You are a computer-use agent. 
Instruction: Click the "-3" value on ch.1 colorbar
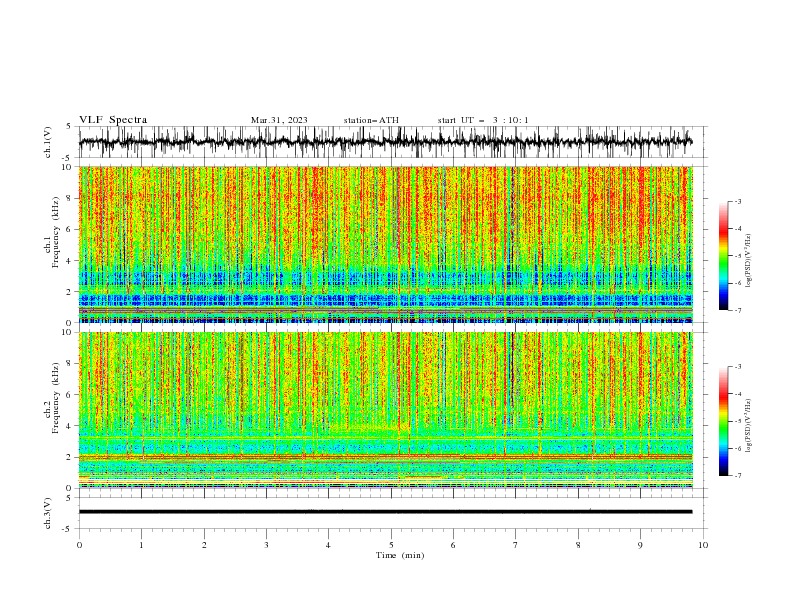pos(738,201)
